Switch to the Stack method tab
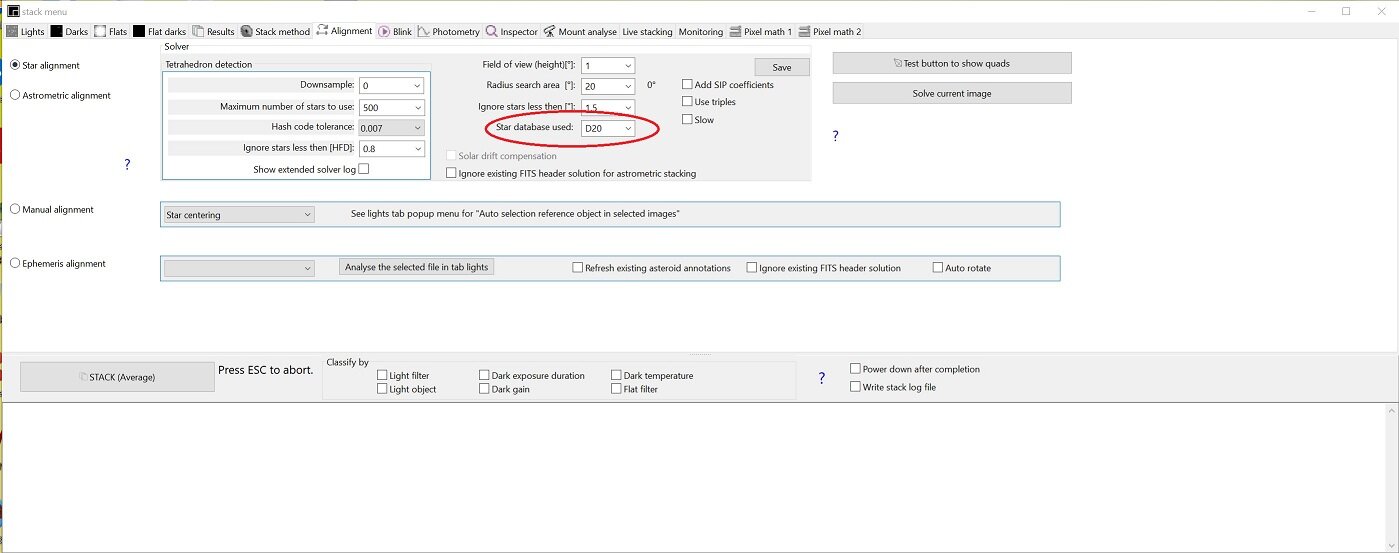This screenshot has width=1399, height=553. pos(275,31)
